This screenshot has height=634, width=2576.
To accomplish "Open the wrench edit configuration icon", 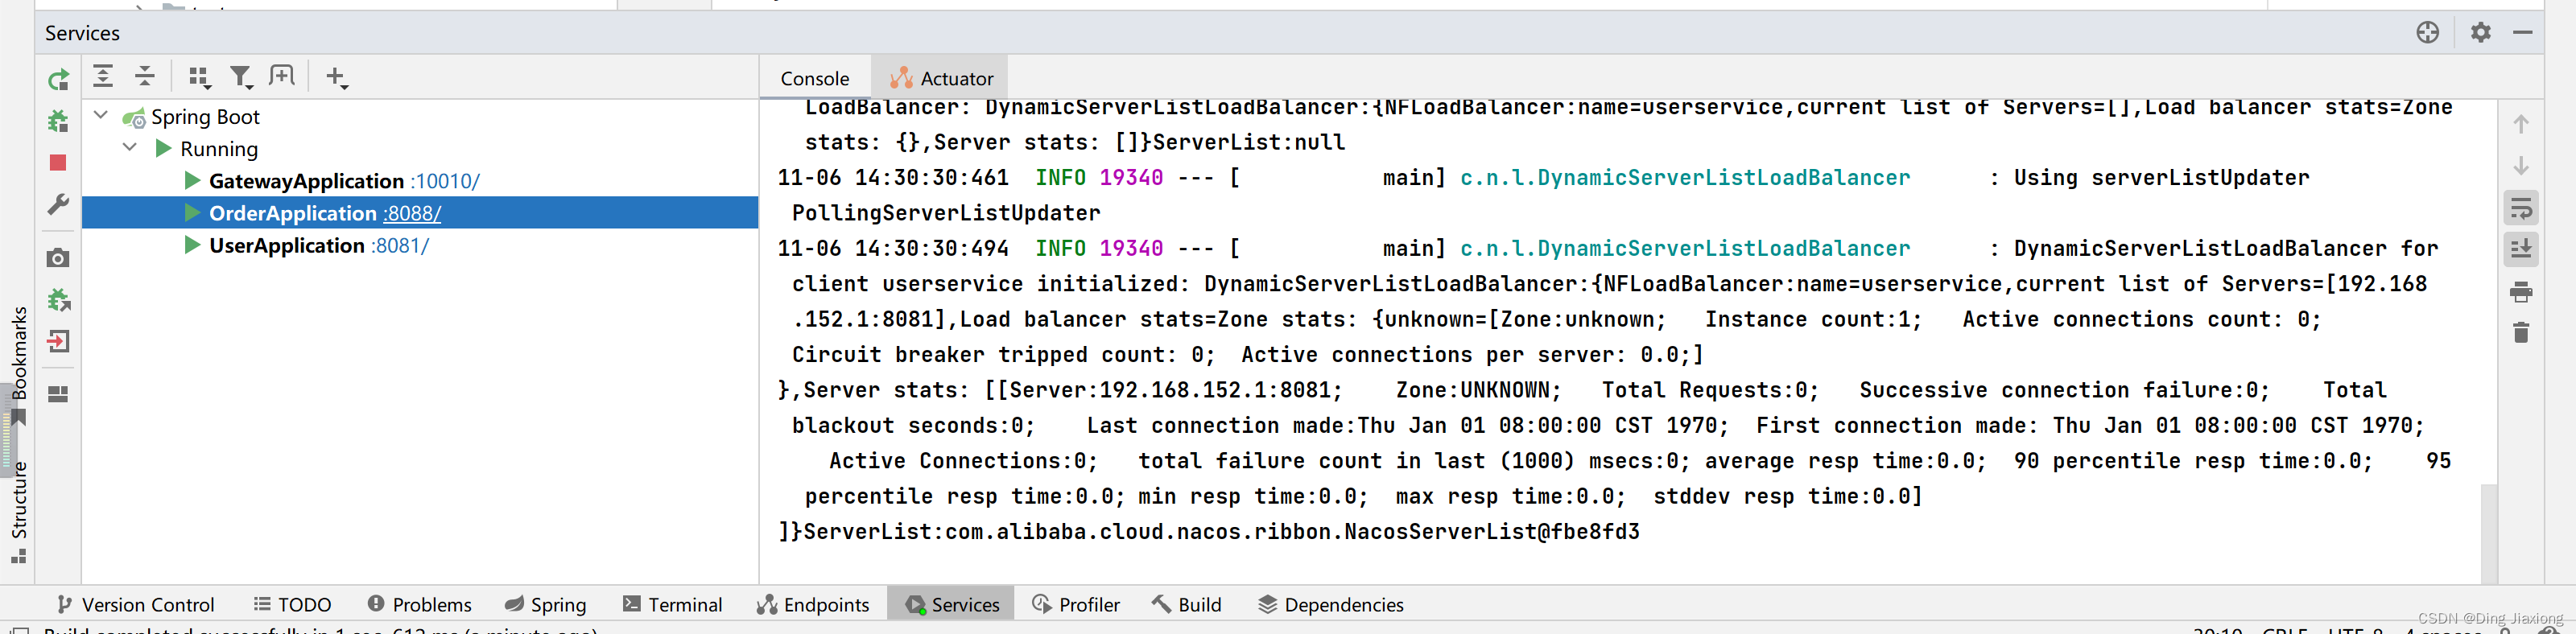I will pyautogui.click(x=58, y=205).
